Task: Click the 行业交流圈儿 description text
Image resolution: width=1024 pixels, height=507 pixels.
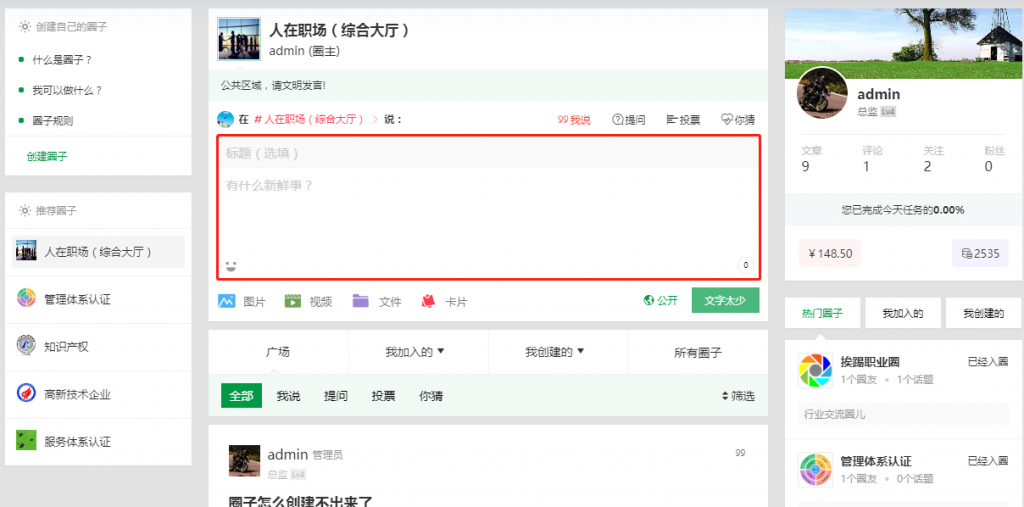Action: coord(835,414)
